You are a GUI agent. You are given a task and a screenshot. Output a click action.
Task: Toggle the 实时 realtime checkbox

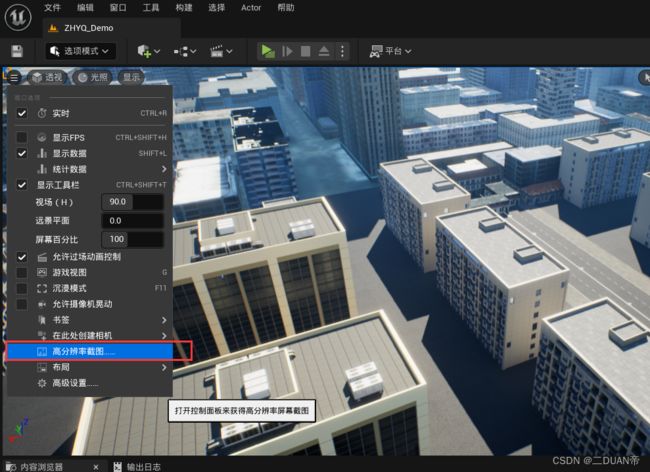[x=22, y=113]
